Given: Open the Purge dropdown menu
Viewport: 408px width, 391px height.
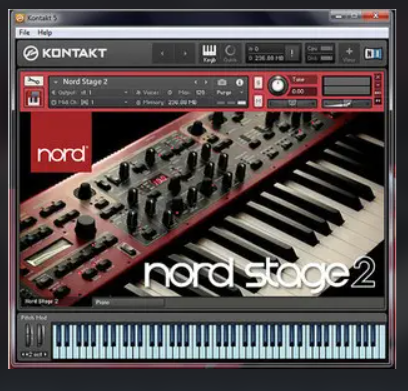Looking at the screenshot, I should [230, 92].
